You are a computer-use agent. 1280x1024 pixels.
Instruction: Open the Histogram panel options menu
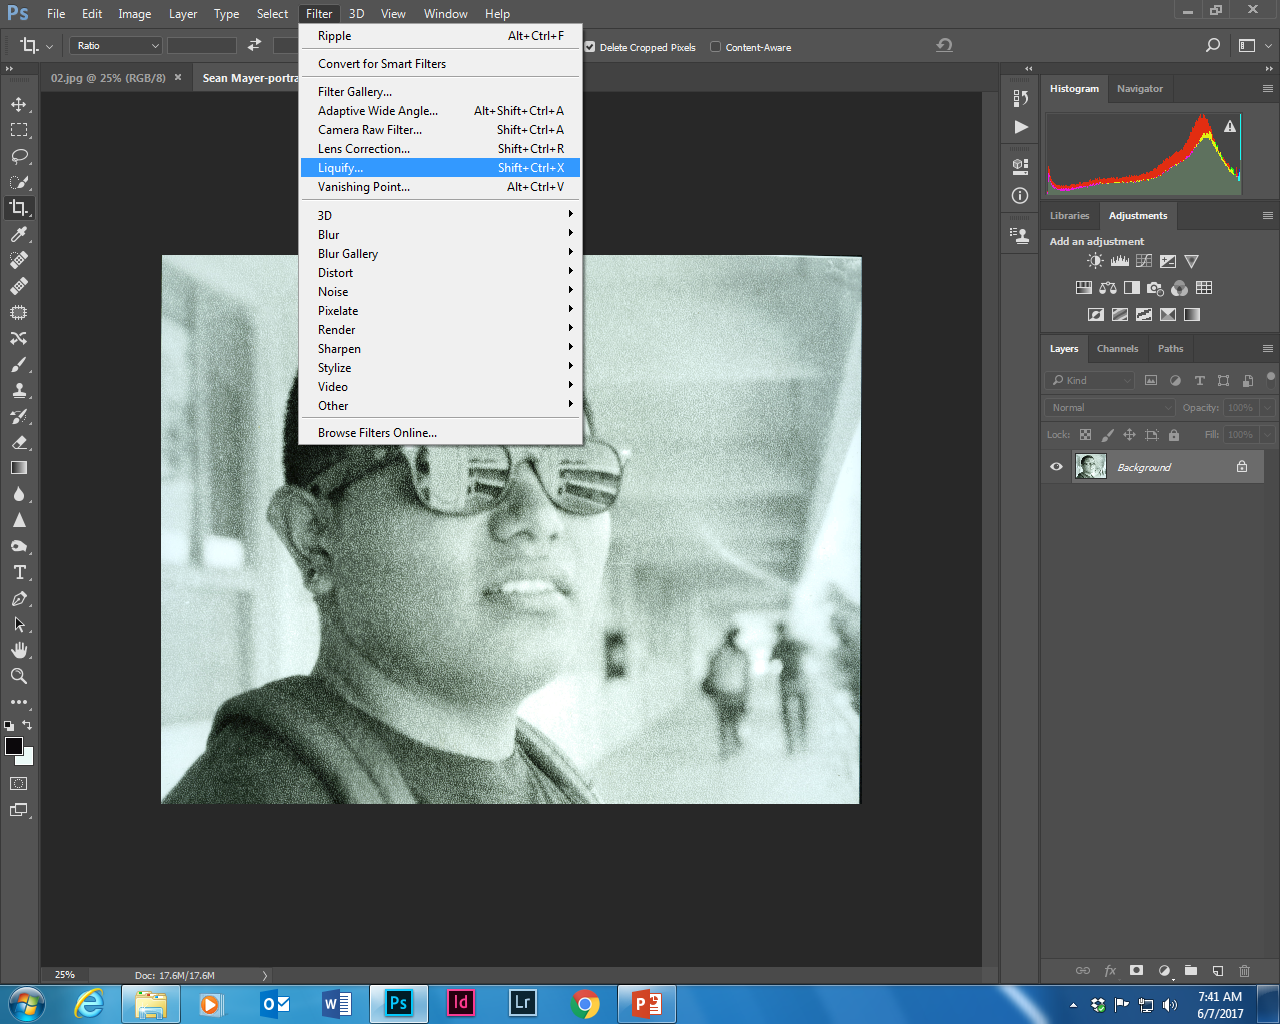tap(1268, 89)
